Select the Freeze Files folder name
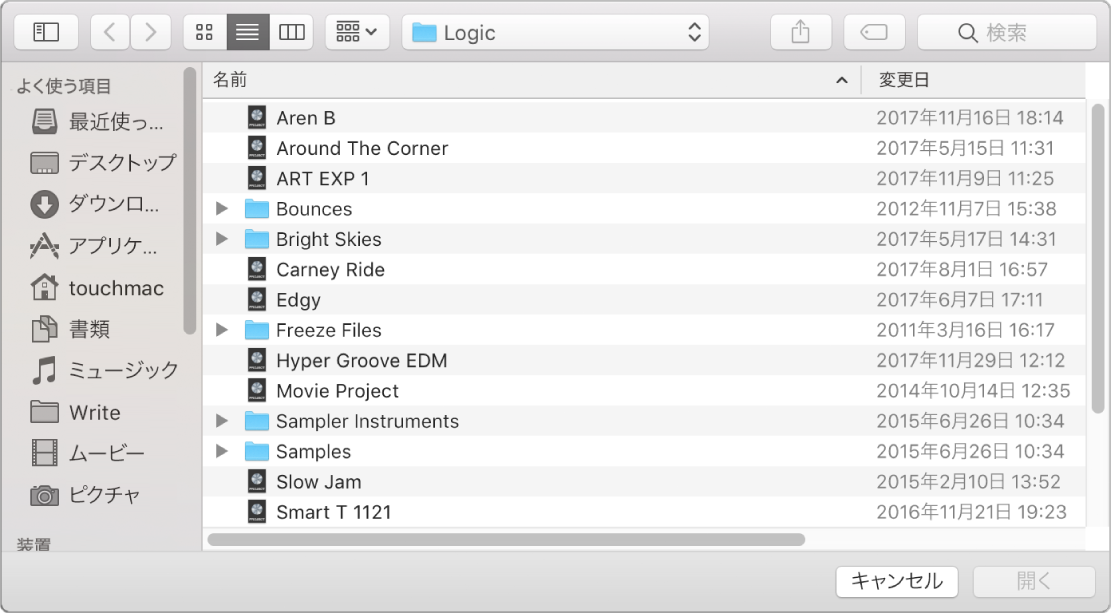 329,330
